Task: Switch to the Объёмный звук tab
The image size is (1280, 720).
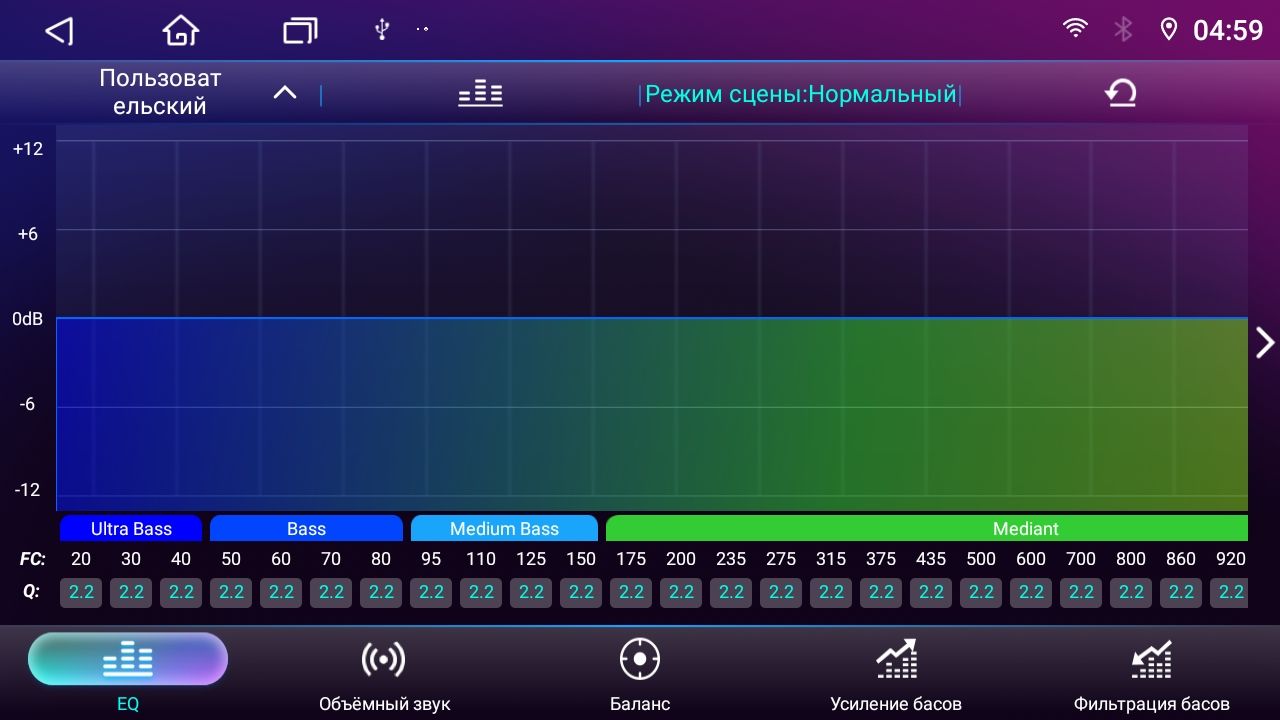Action: click(x=384, y=674)
